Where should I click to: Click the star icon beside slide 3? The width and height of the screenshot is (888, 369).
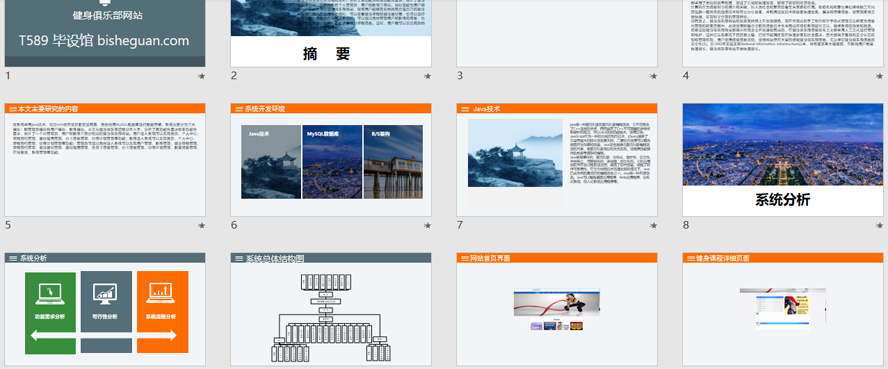(x=653, y=76)
